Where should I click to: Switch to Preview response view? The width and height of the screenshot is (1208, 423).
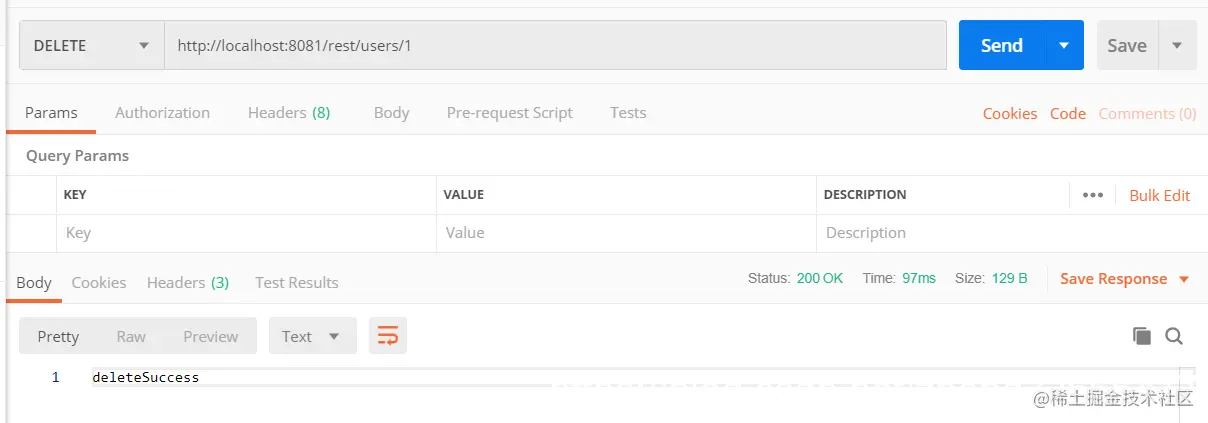tap(210, 336)
